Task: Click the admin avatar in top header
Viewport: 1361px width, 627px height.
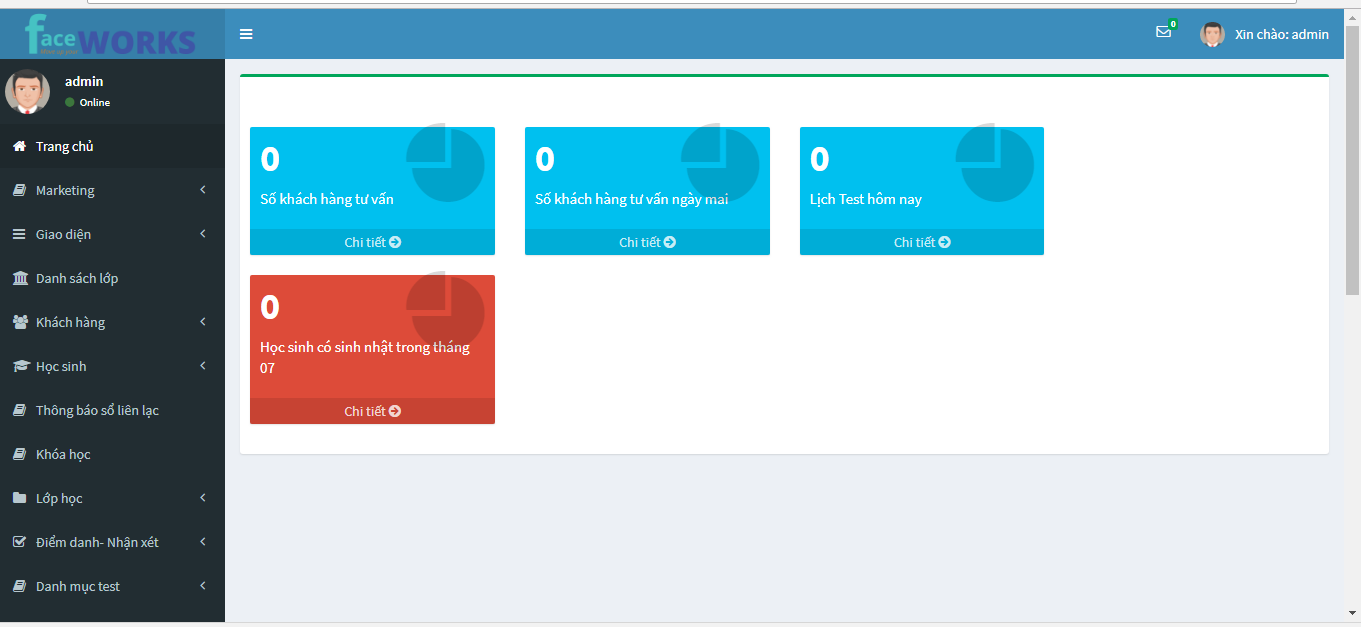Action: [1212, 34]
